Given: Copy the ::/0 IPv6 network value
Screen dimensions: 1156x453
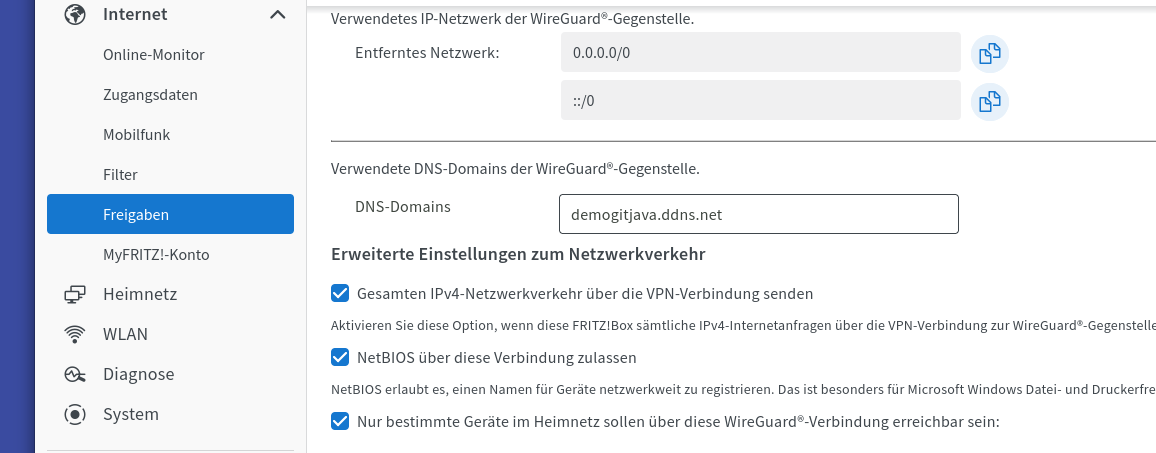Looking at the screenshot, I should (989, 101).
